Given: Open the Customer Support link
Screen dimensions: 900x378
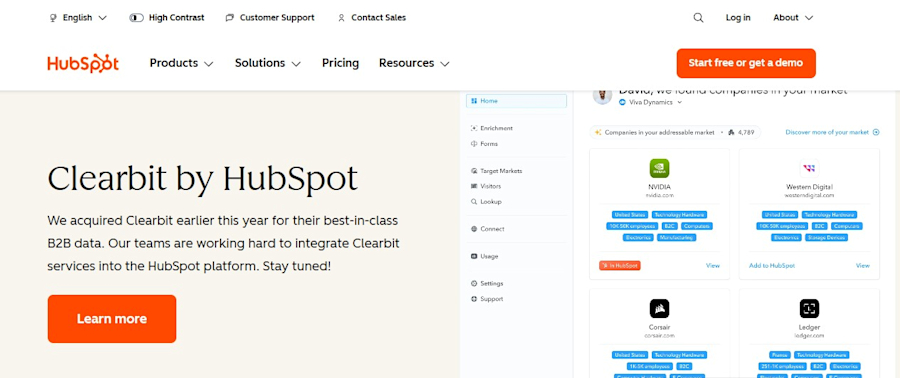Looking at the screenshot, I should (270, 18).
